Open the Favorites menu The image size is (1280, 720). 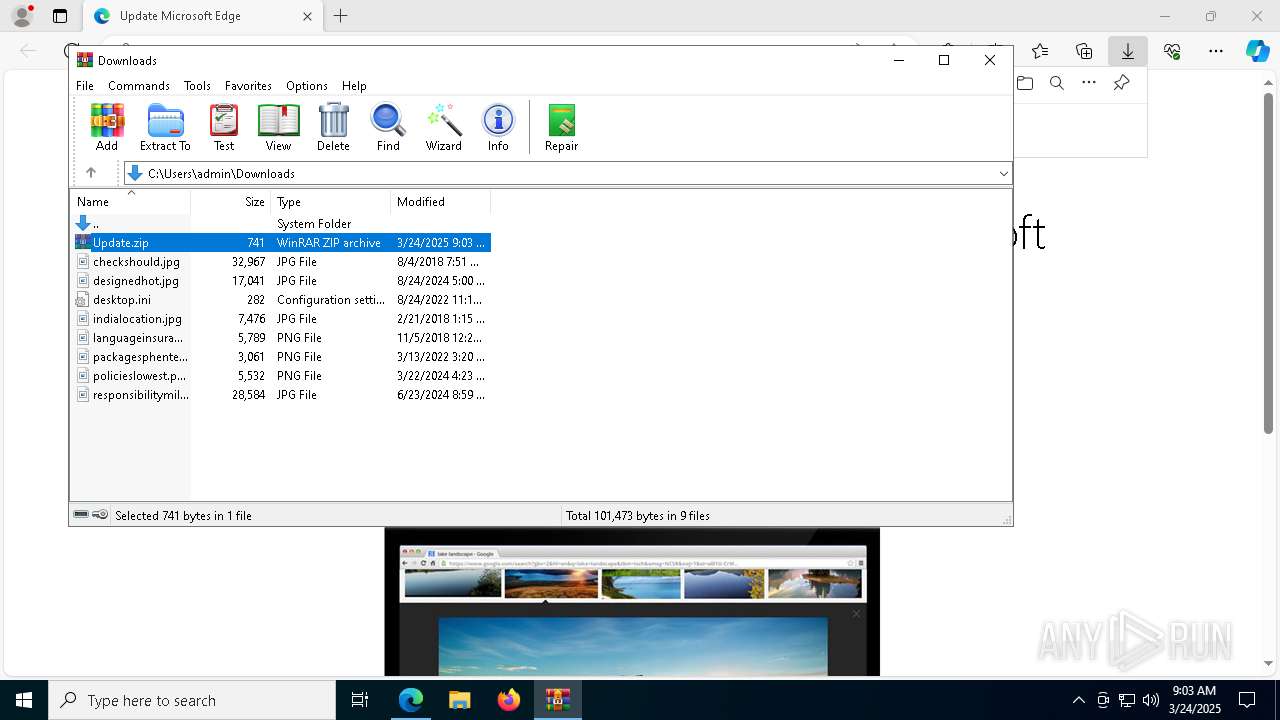(x=248, y=86)
